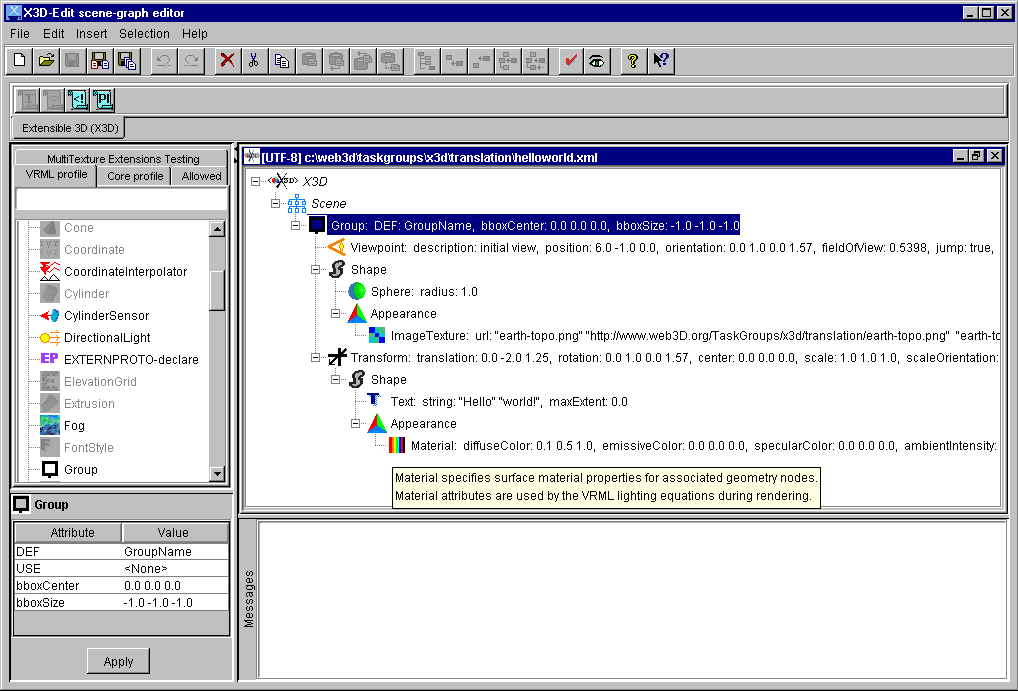
Task: Collapse the first Shape node expander
Action: pos(316,270)
